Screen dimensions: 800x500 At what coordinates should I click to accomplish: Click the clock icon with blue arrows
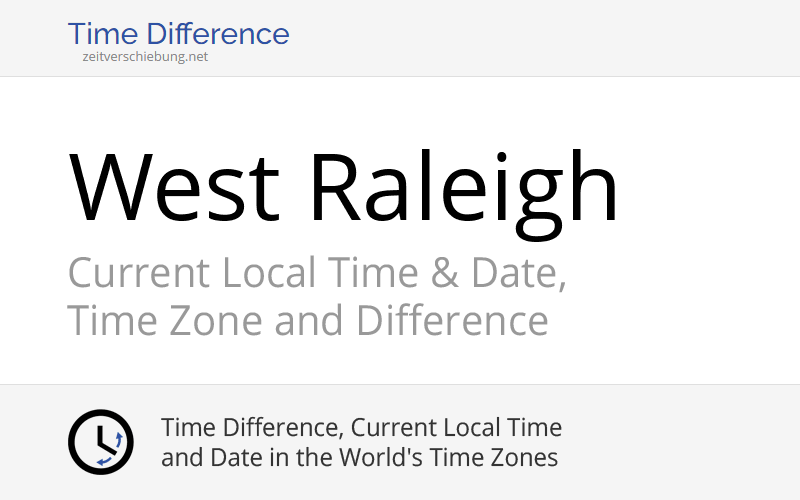(101, 442)
